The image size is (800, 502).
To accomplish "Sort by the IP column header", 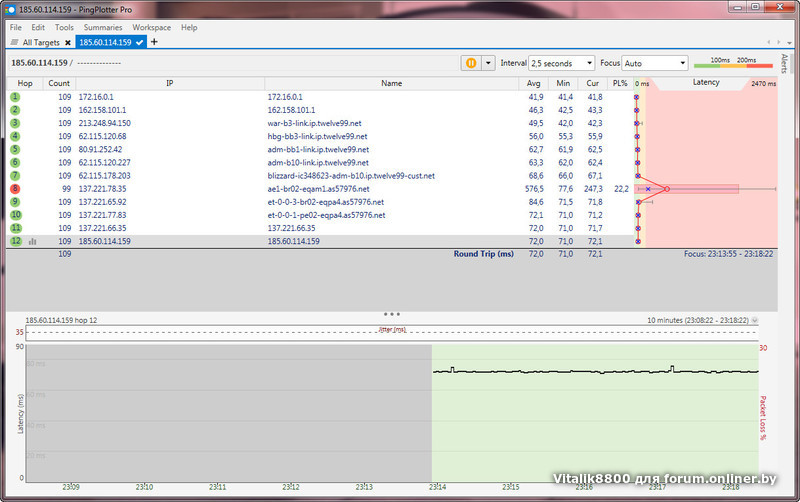I will point(170,83).
